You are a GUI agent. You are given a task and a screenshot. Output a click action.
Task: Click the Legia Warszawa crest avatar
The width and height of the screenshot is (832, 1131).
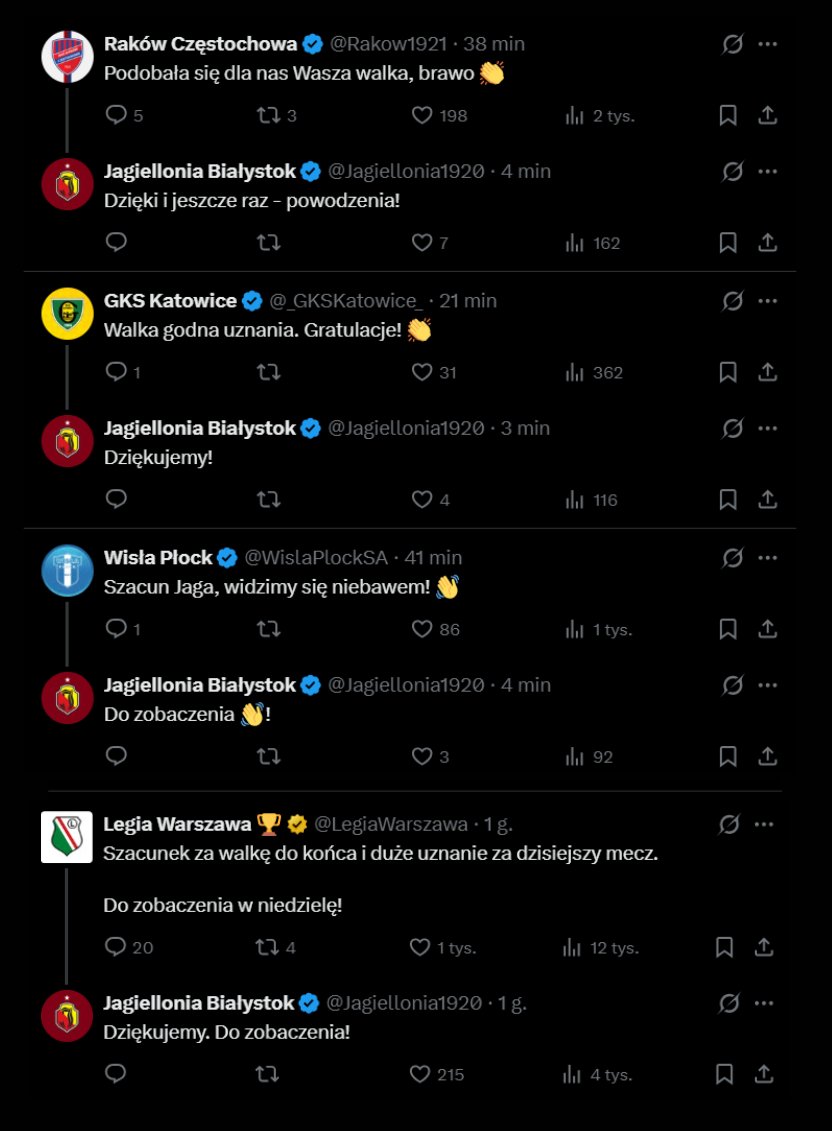67,837
